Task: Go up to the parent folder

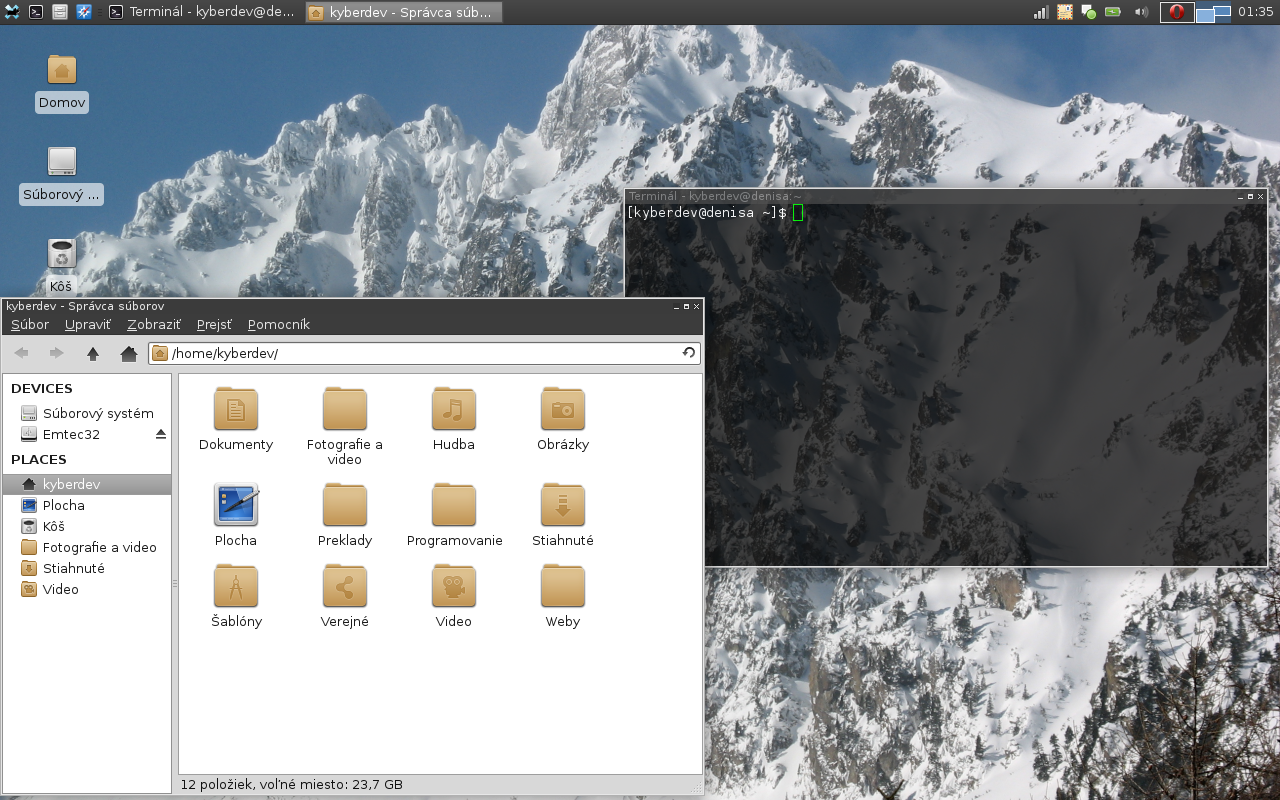Action: click(93, 353)
